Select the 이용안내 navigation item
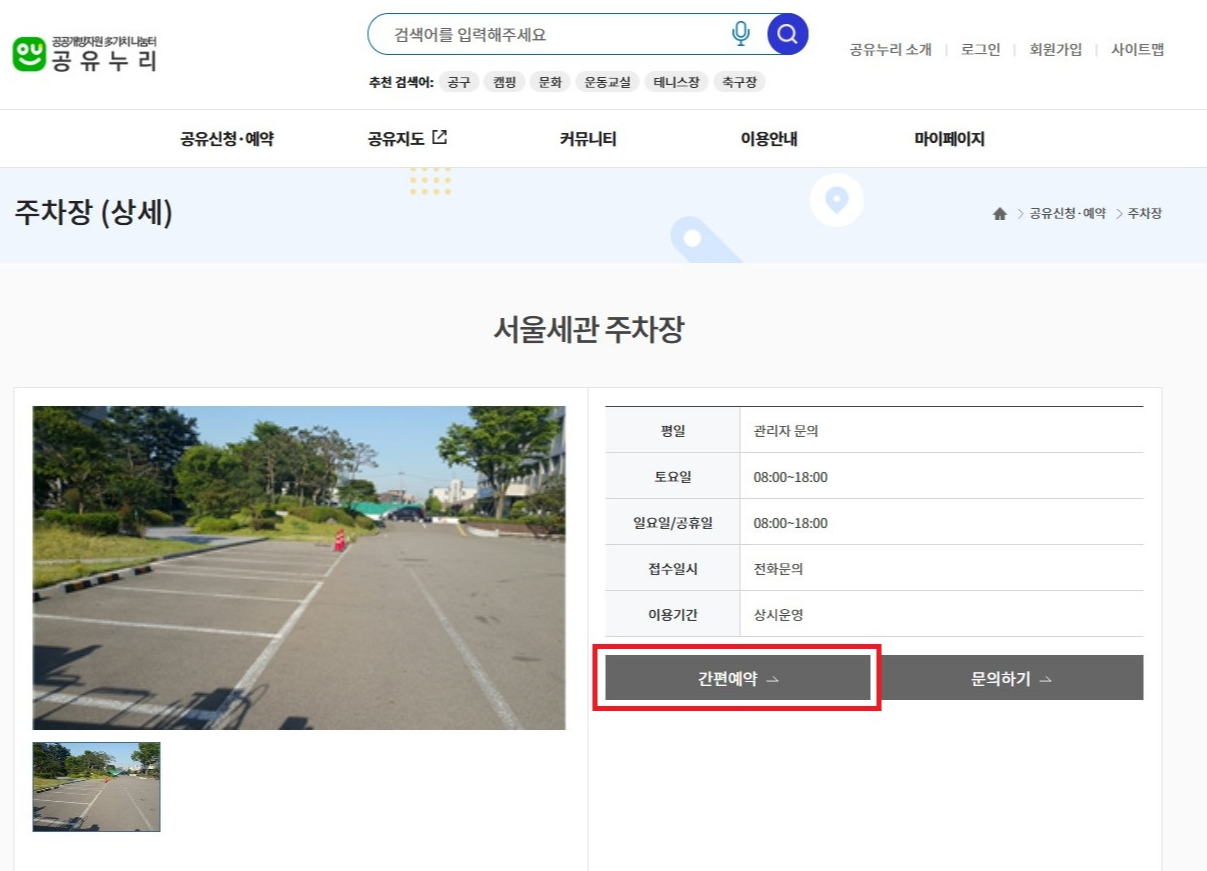This screenshot has width=1207, height=871. (770, 139)
